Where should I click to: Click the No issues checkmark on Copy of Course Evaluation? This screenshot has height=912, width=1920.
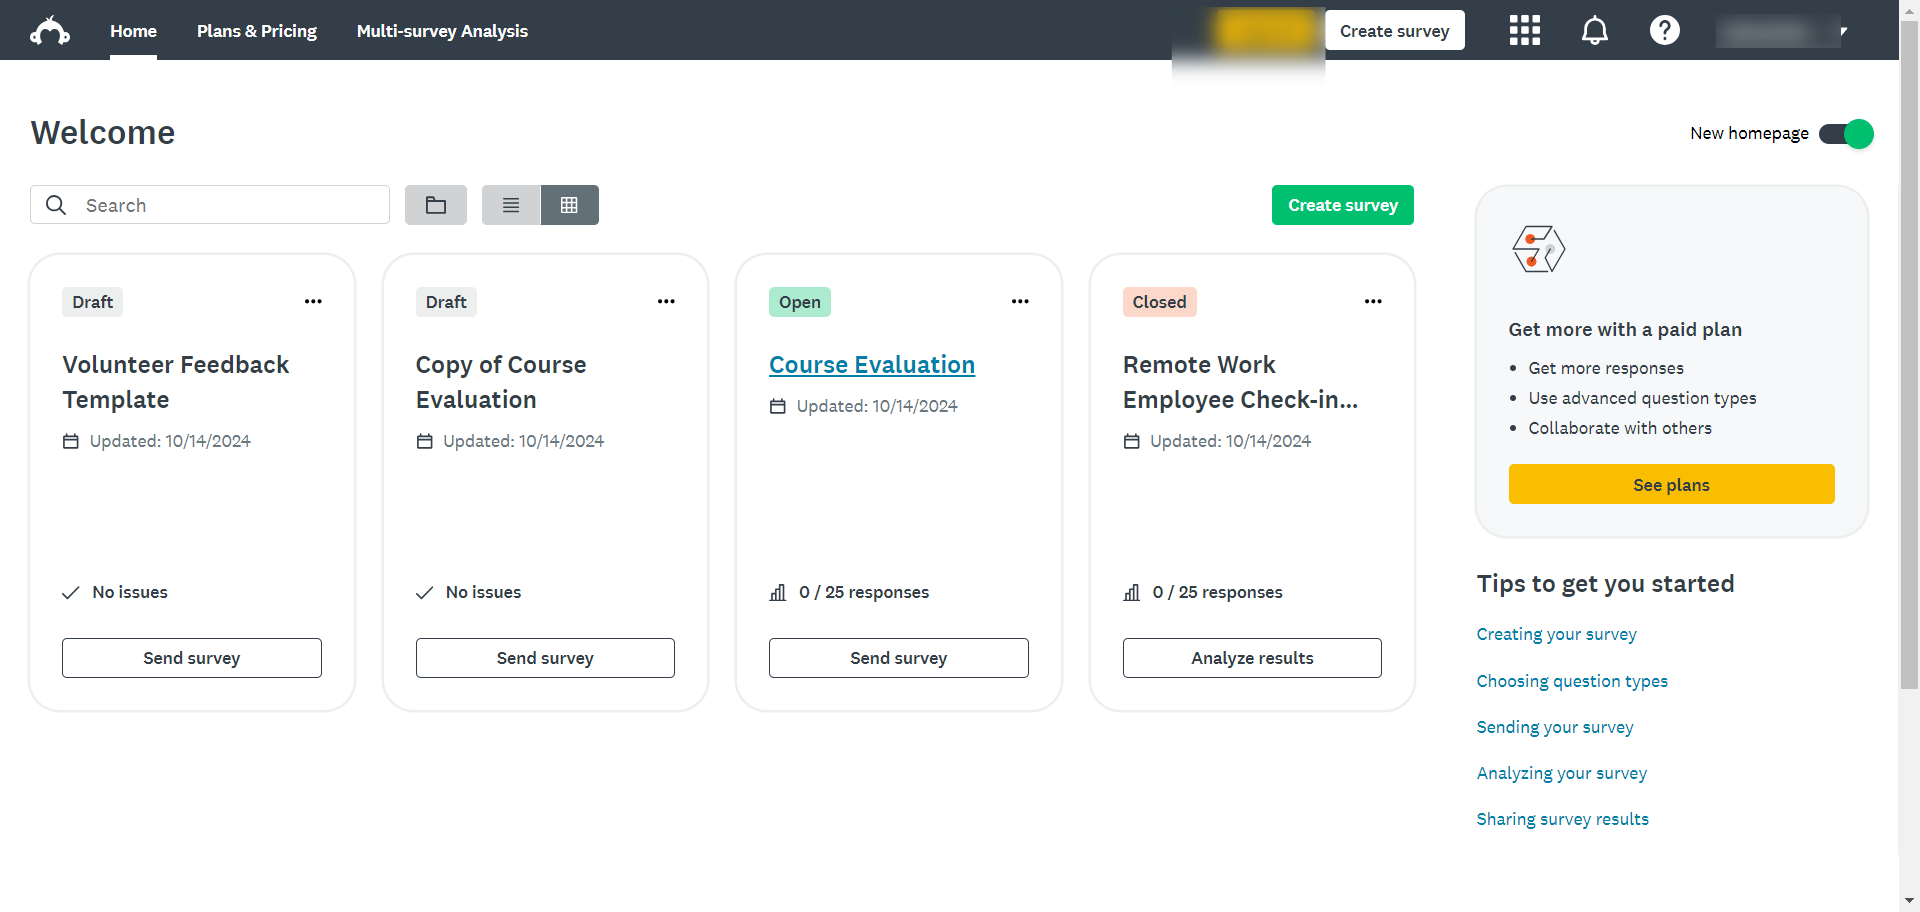point(425,593)
